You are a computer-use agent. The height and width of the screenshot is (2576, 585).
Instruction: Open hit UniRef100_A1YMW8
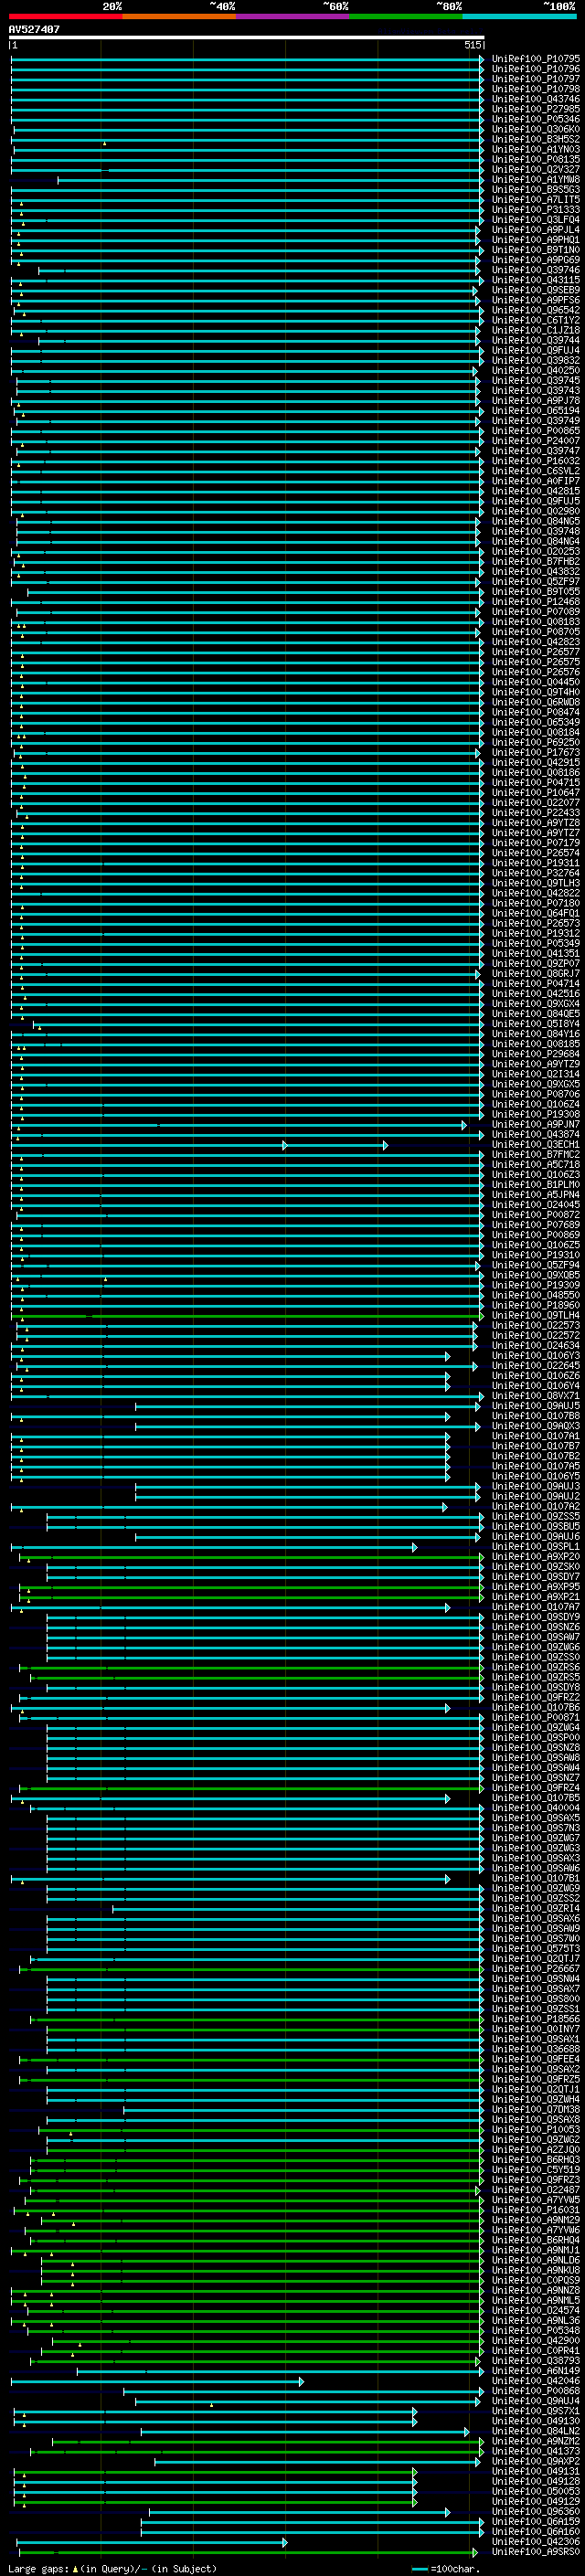pos(536,179)
